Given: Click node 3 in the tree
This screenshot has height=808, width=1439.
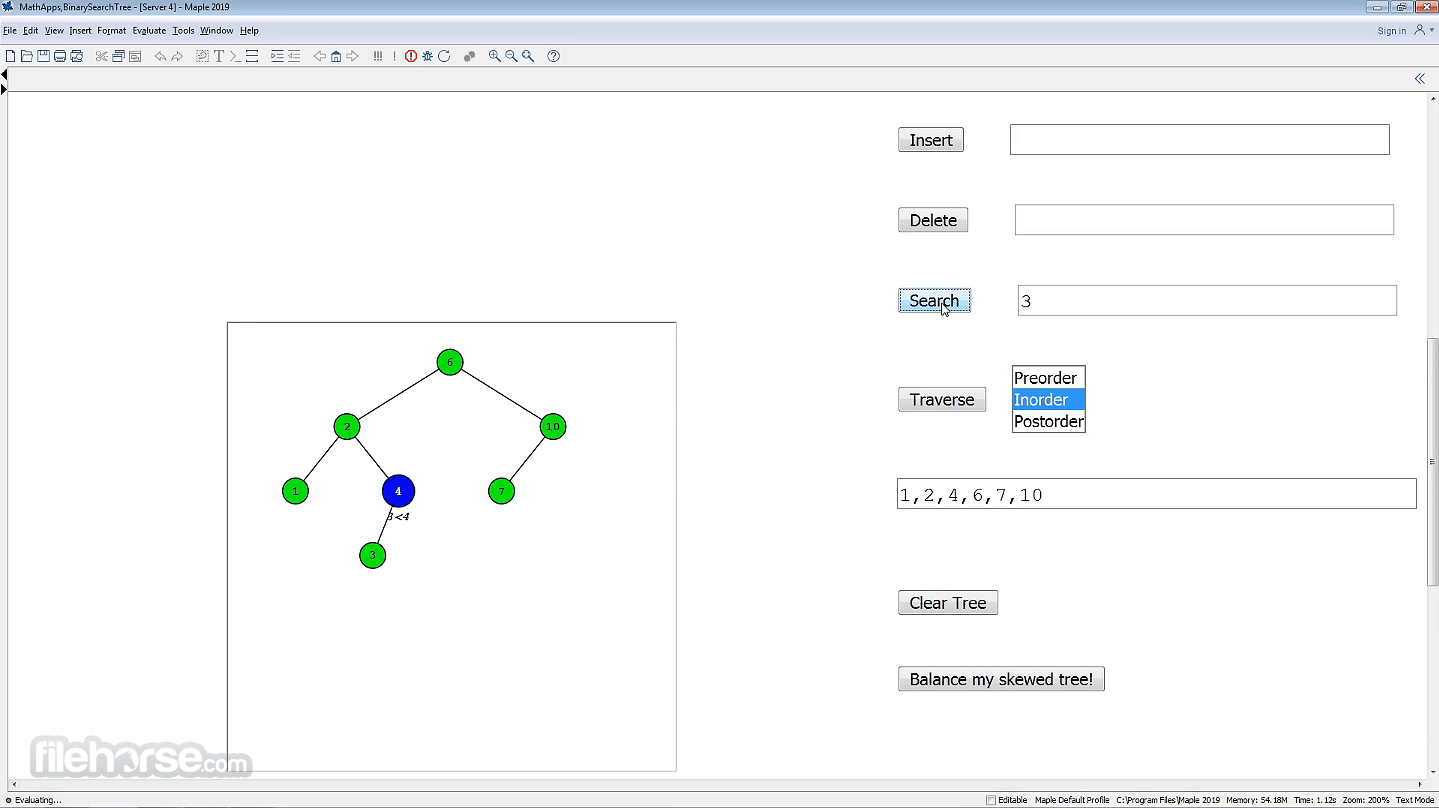Looking at the screenshot, I should pos(372,555).
